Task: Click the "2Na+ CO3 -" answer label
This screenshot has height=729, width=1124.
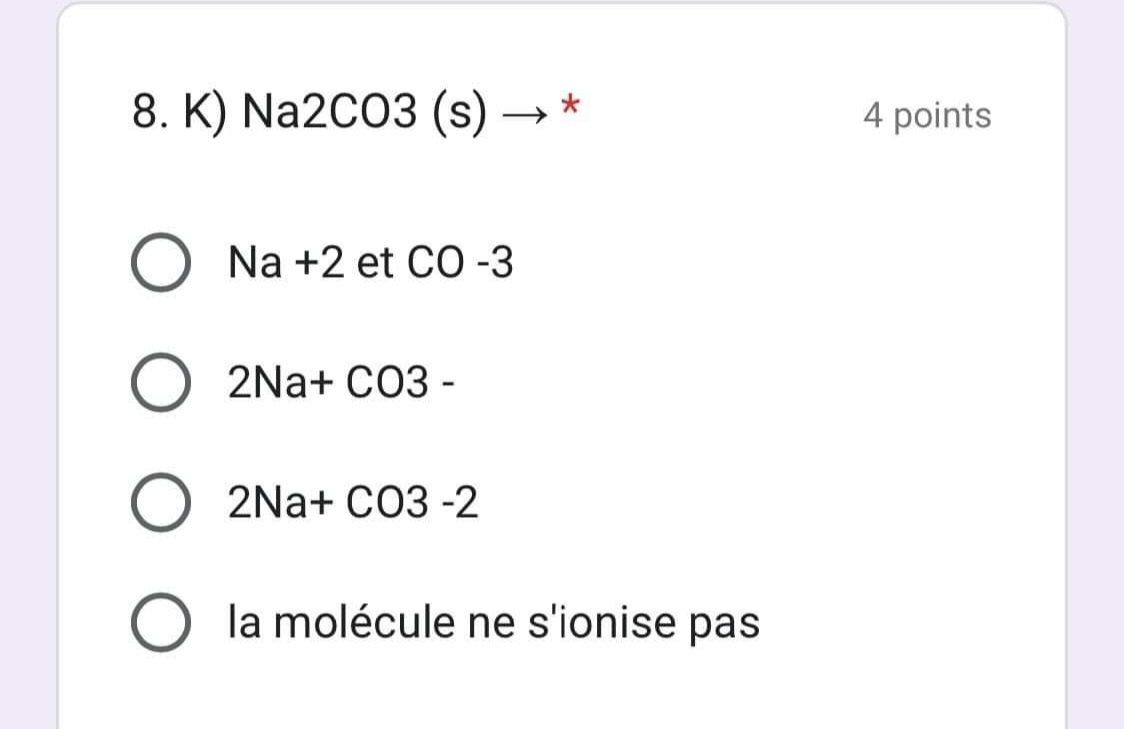Action: click(342, 382)
